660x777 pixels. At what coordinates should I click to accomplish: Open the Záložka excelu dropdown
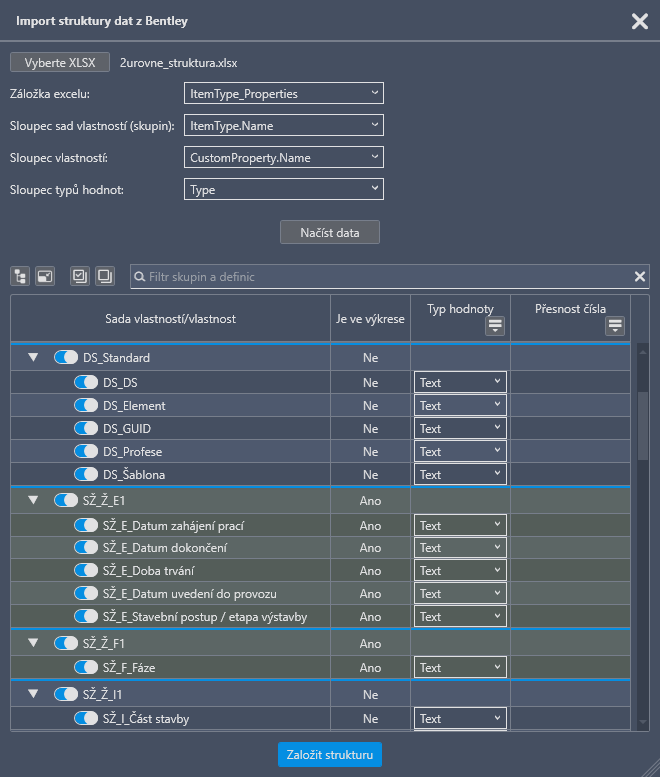pos(284,93)
